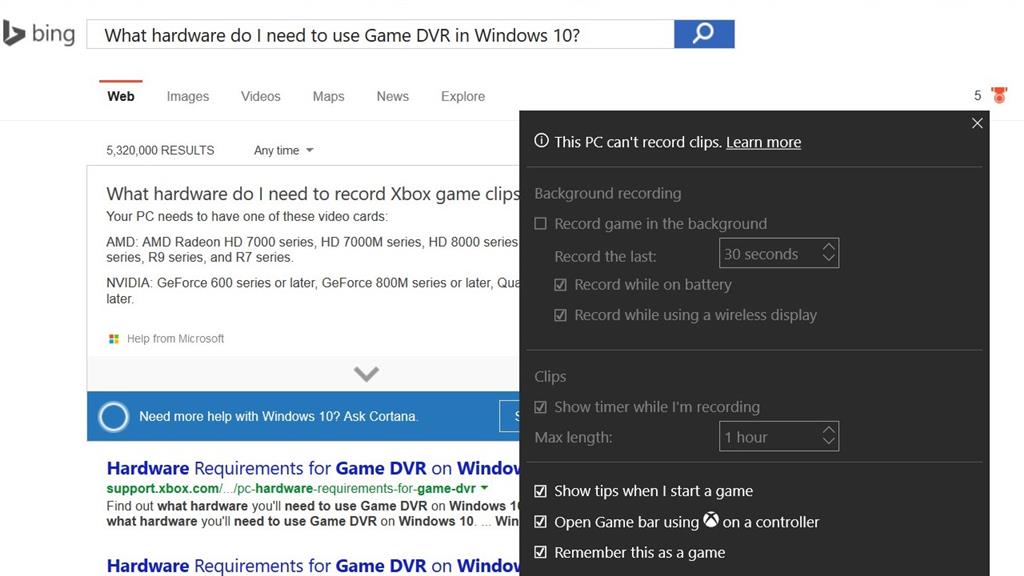Select the Web tab
This screenshot has width=1024, height=576.
point(121,96)
